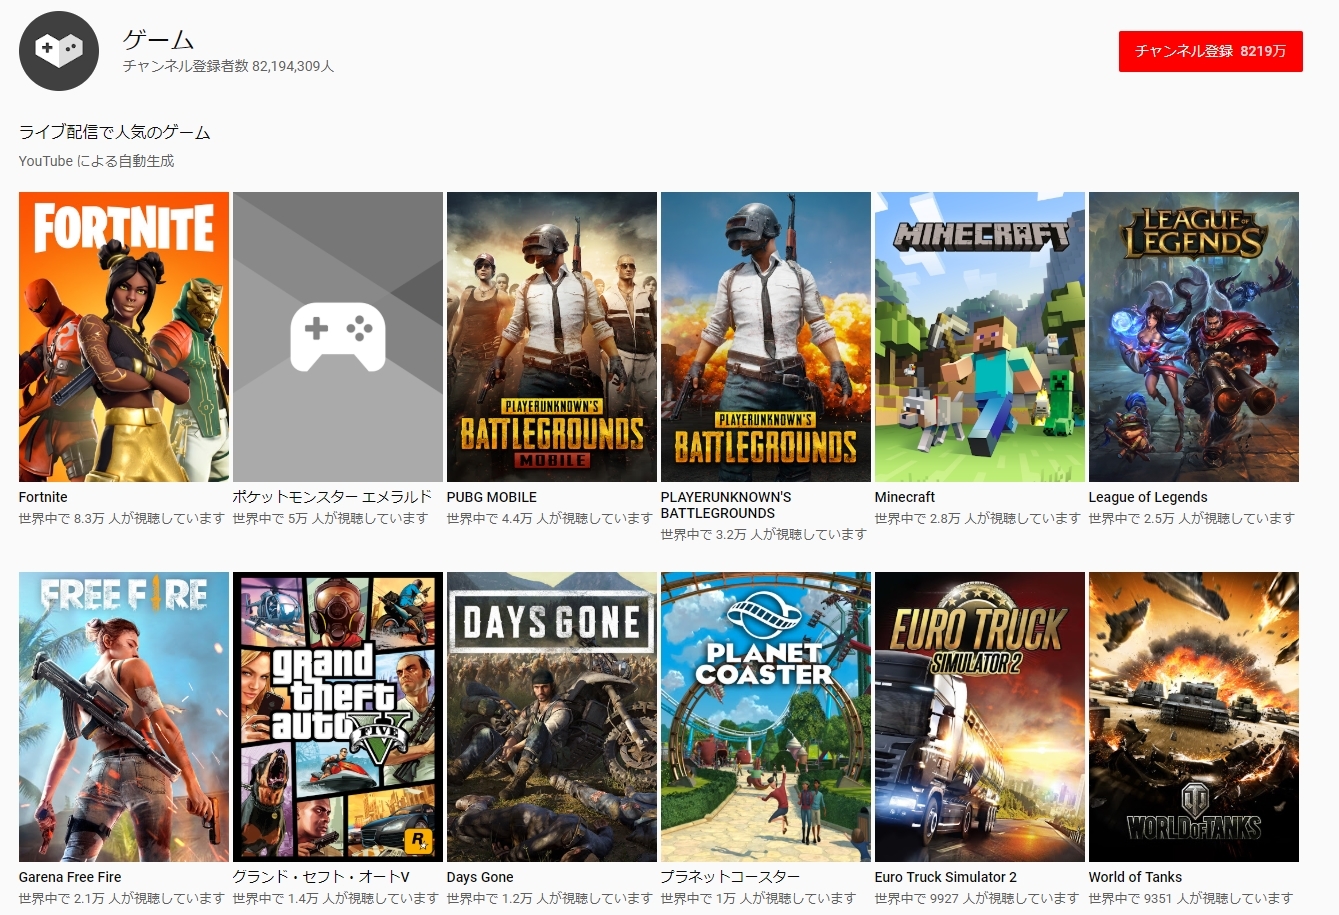The image size is (1339, 915).
Task: Click League of Legends' 2.5万 viewers text
Action: [x=1191, y=518]
